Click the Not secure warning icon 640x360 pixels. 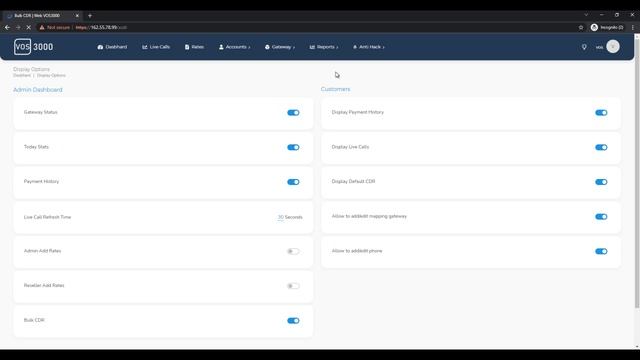tap(42, 27)
